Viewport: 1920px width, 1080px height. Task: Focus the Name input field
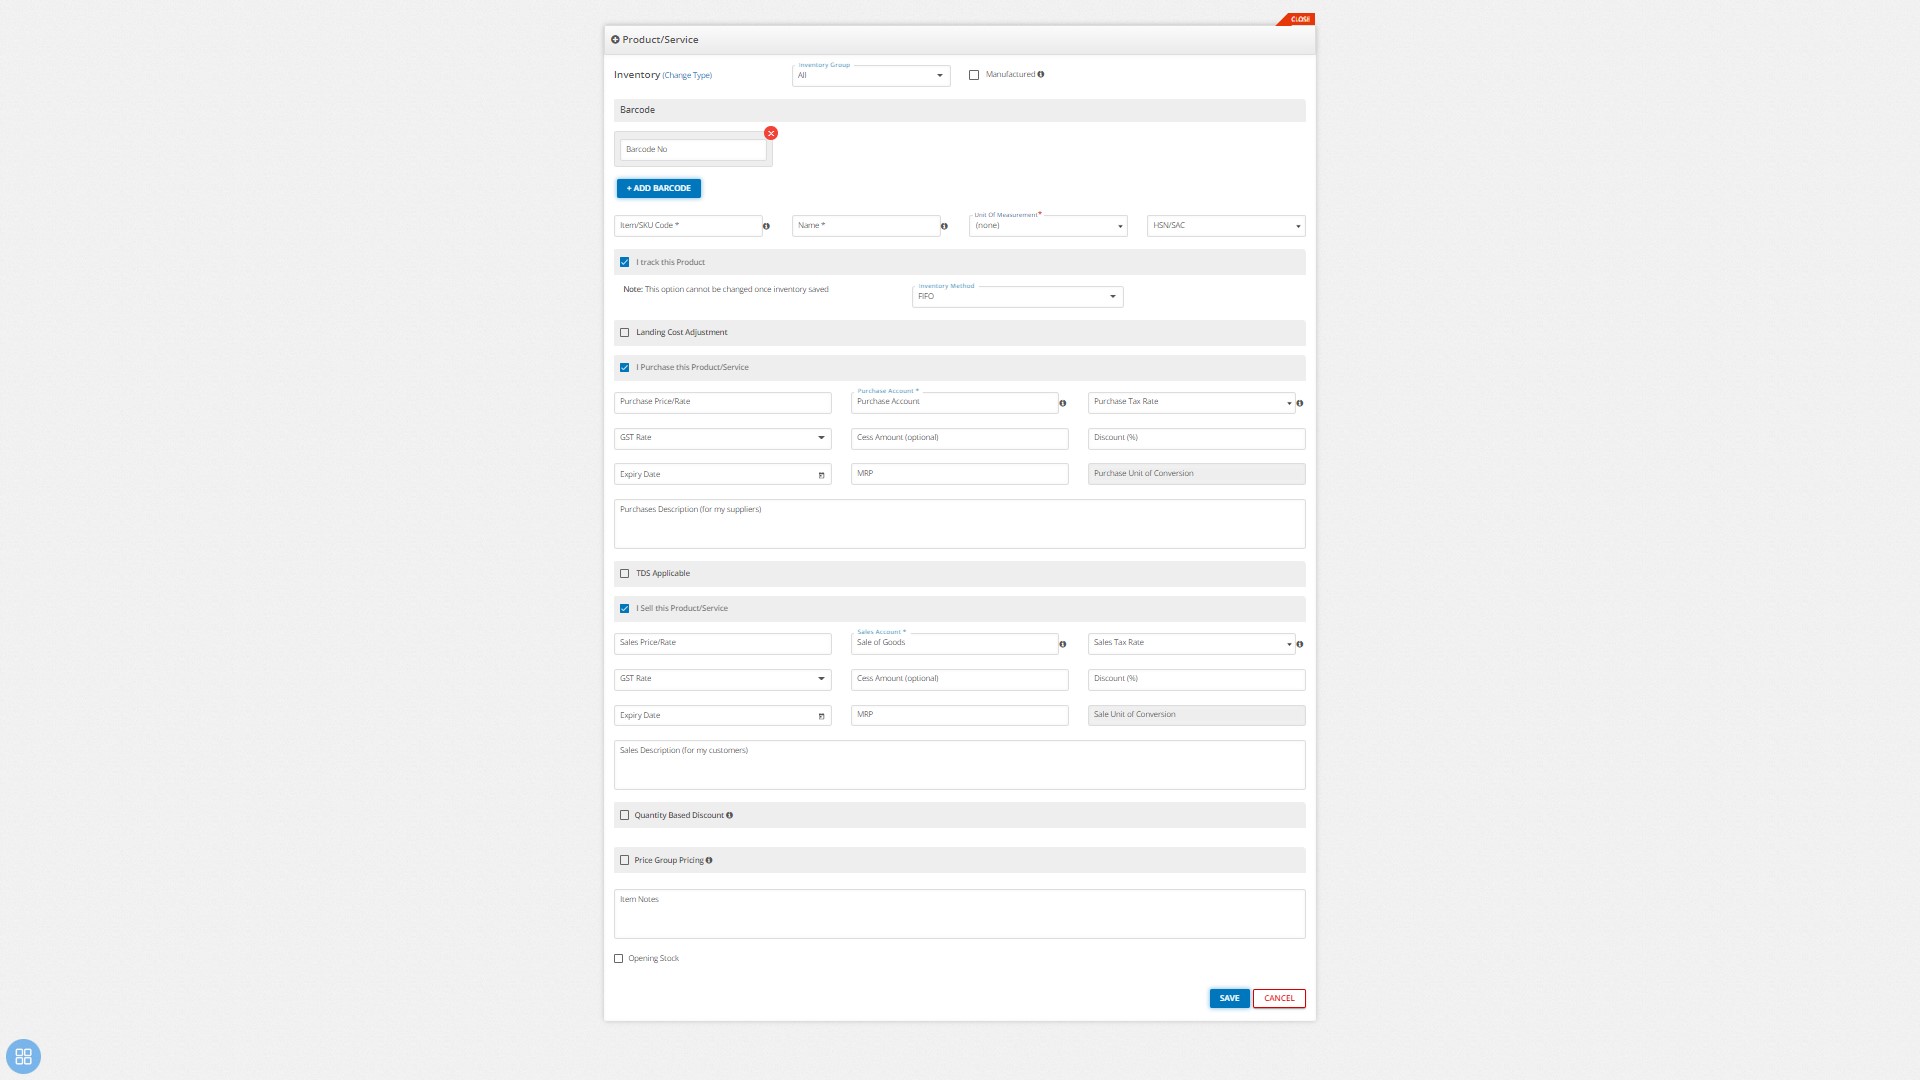tap(866, 226)
